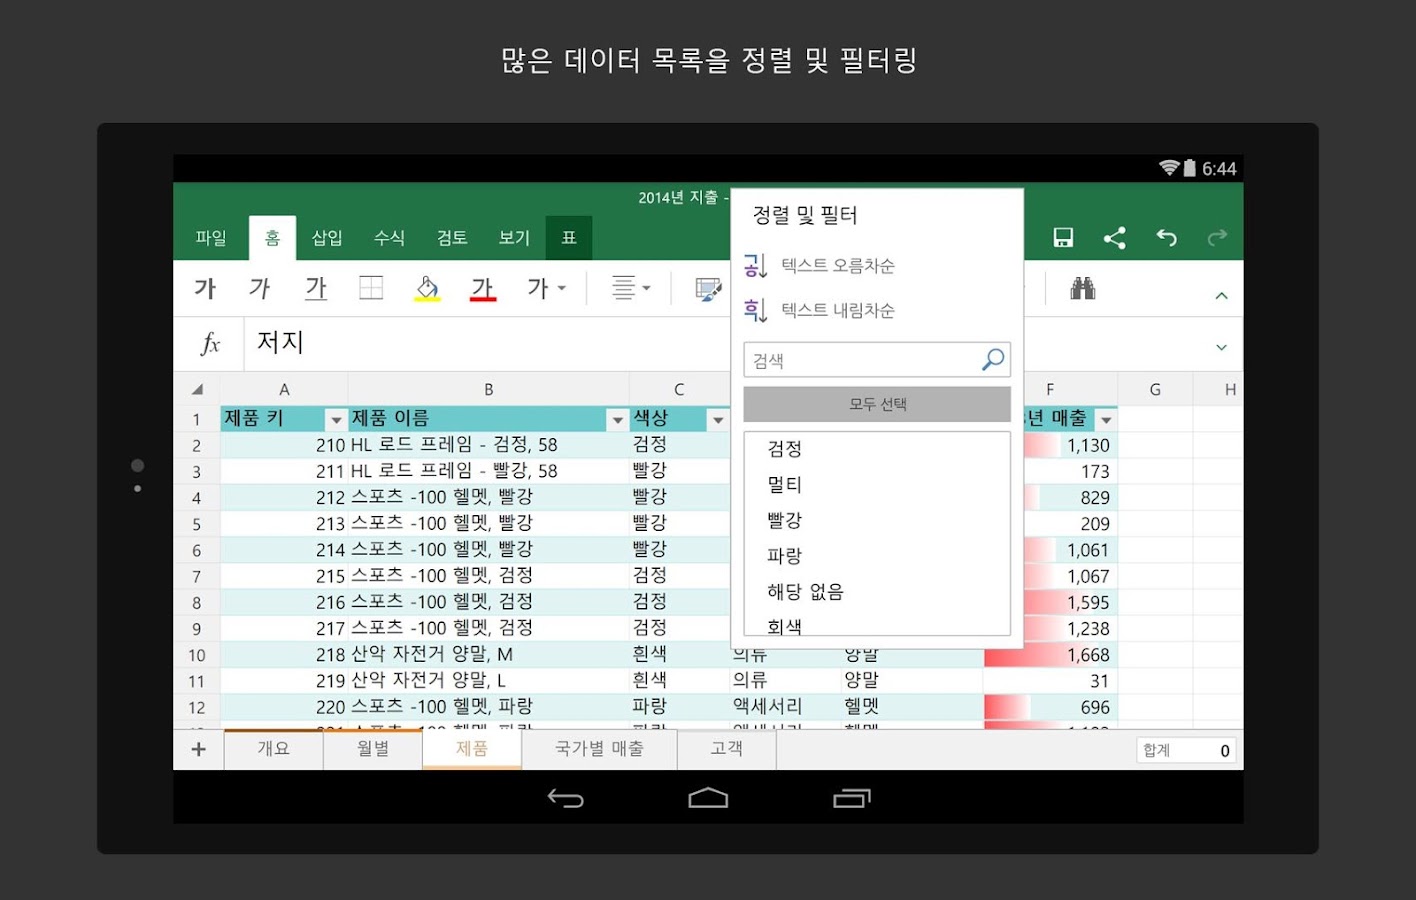Choose 해당 없음 in the filter list
The width and height of the screenshot is (1416, 900).
point(804,591)
